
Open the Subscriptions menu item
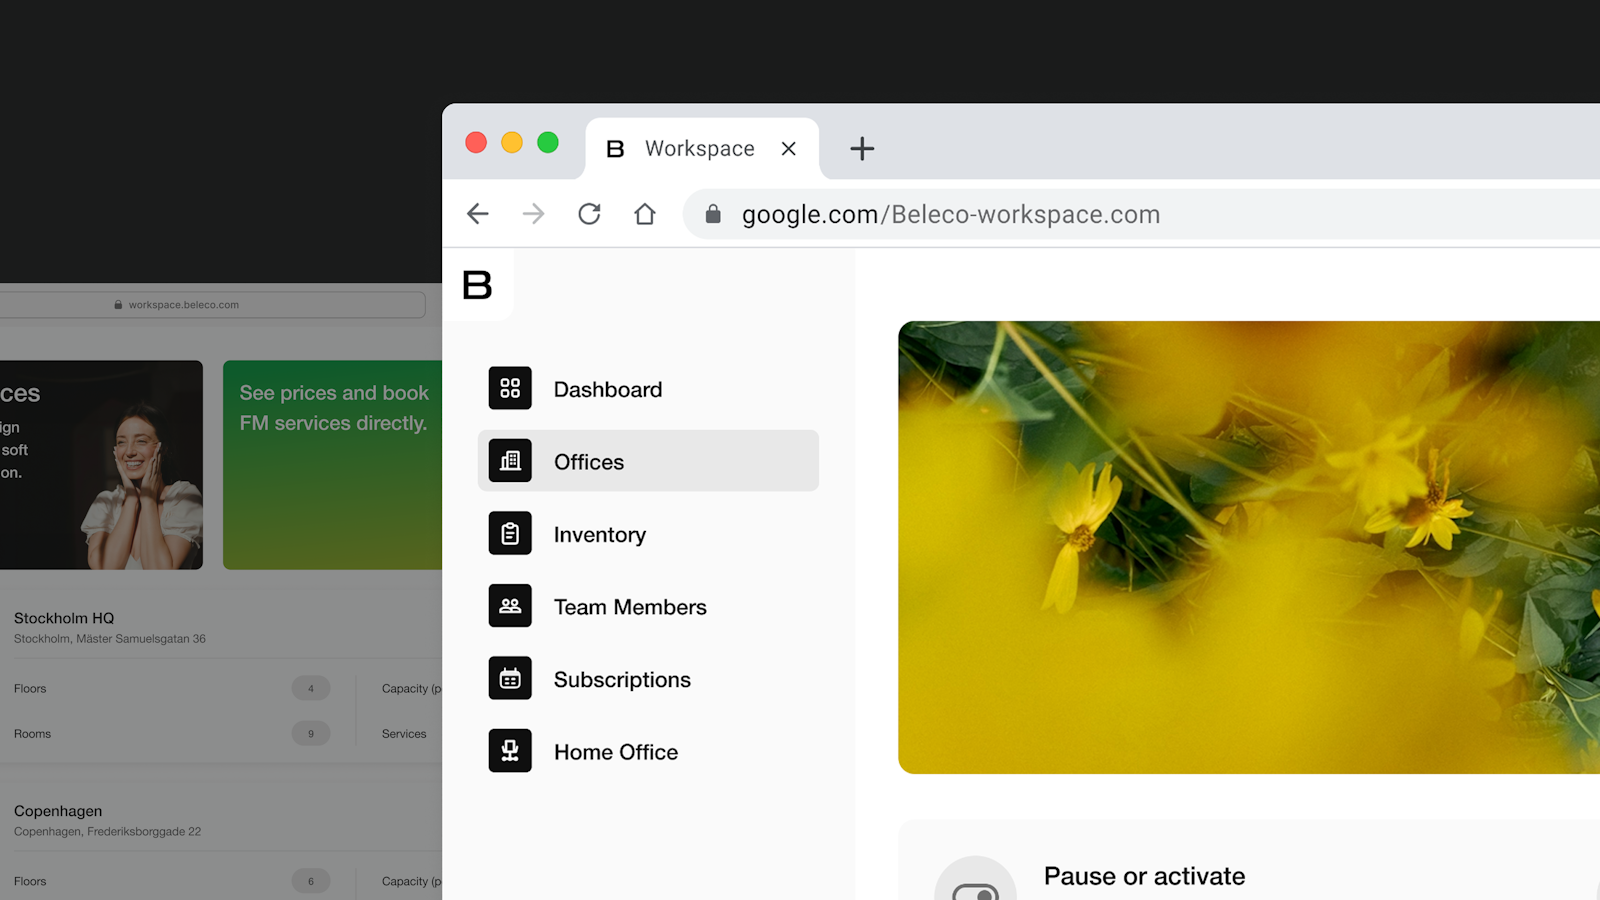[622, 680]
